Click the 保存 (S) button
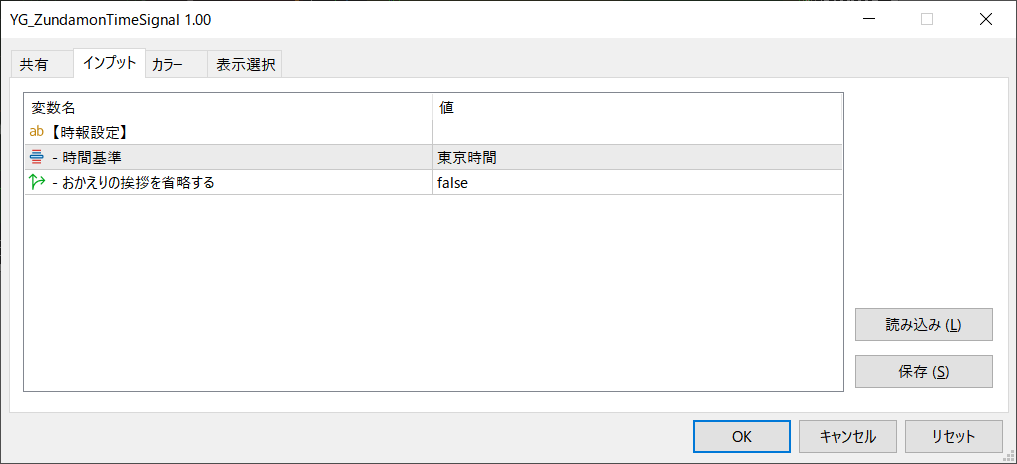Image resolution: width=1017 pixels, height=464 pixels. (x=923, y=372)
